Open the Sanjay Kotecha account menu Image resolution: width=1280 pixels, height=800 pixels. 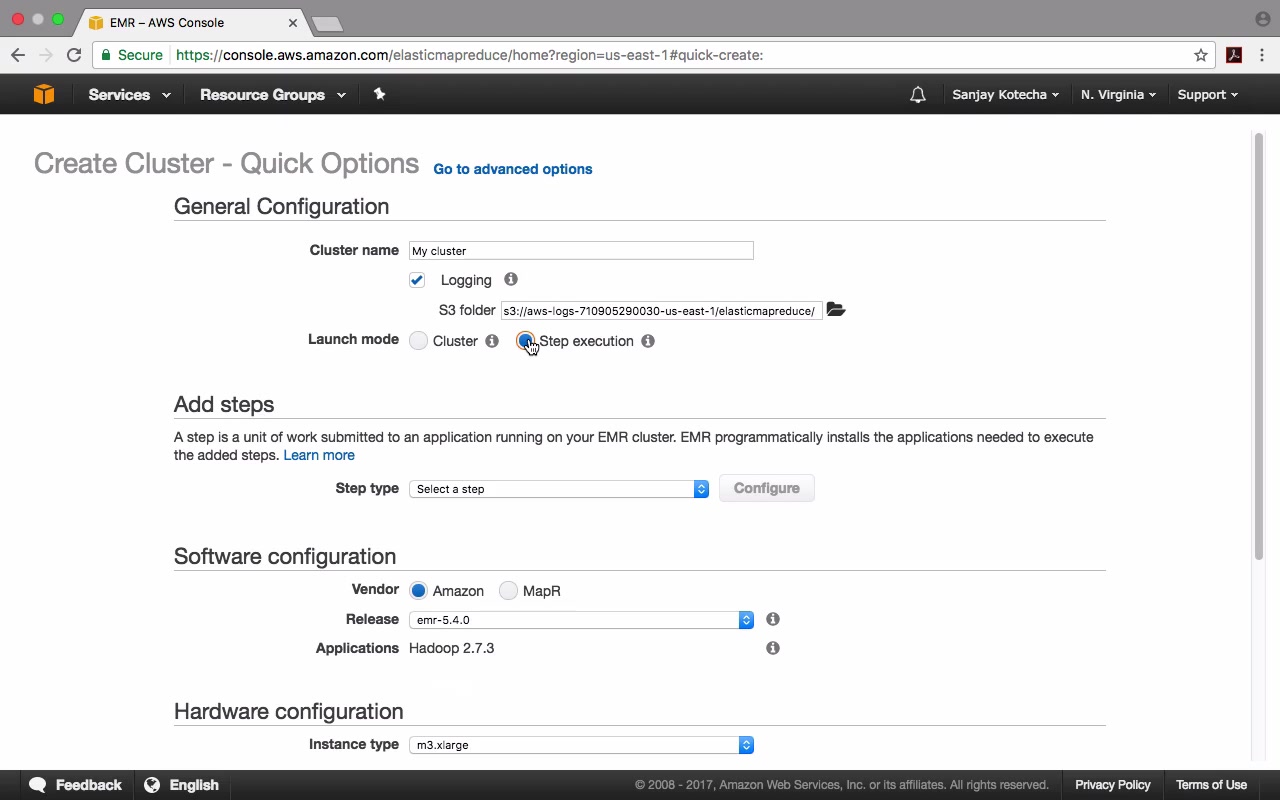tap(1006, 95)
